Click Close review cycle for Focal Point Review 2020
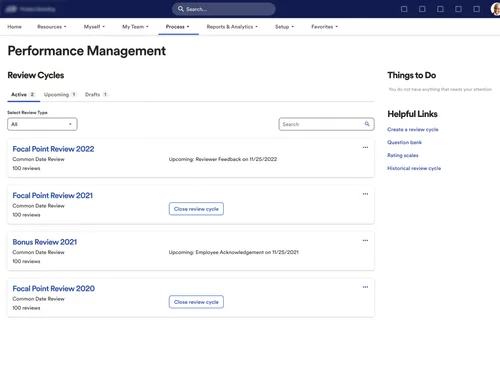The width and height of the screenshot is (500, 382). coord(196,302)
